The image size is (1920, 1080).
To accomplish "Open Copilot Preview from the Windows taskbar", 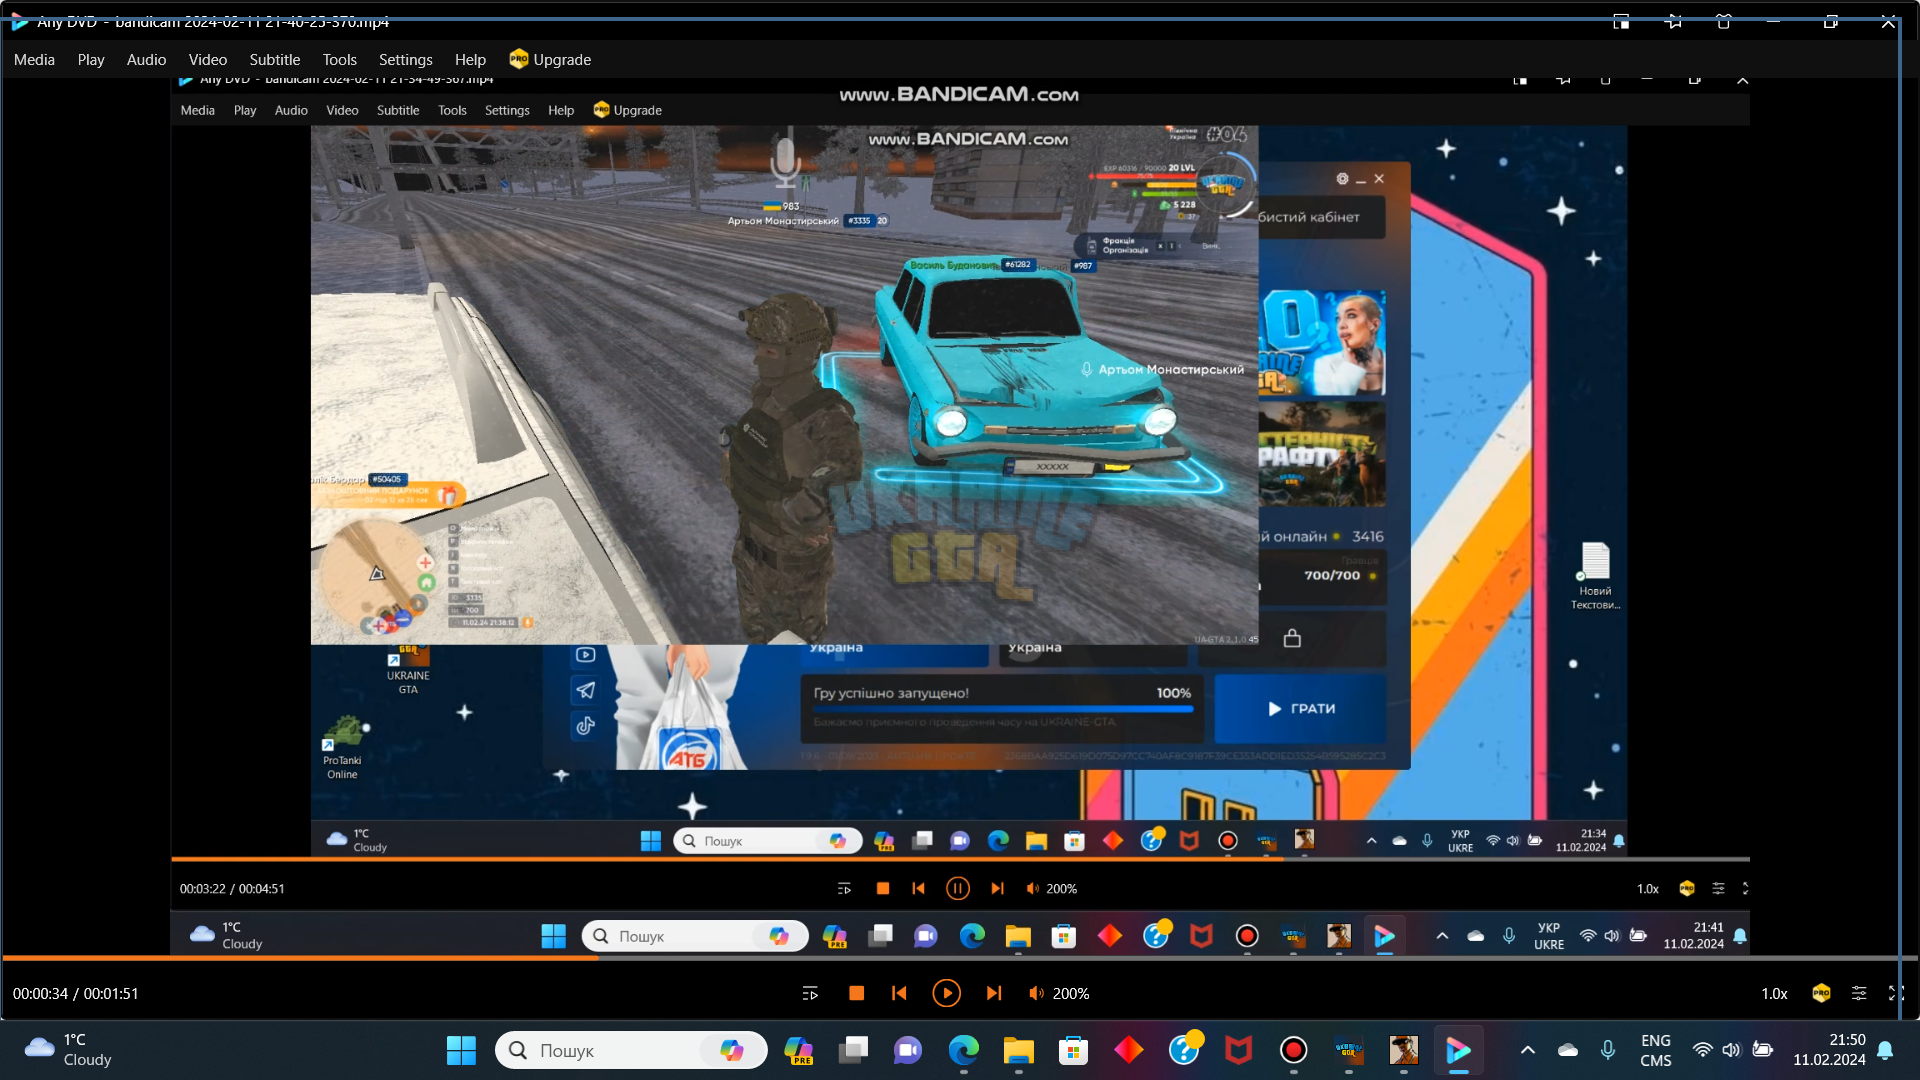I will [799, 1050].
